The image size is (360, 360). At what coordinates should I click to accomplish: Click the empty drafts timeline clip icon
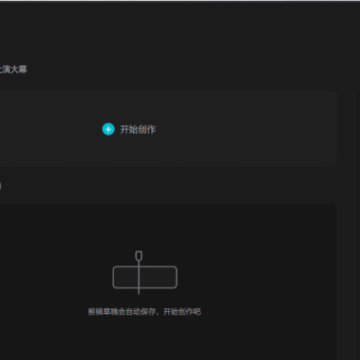pyautogui.click(x=145, y=273)
